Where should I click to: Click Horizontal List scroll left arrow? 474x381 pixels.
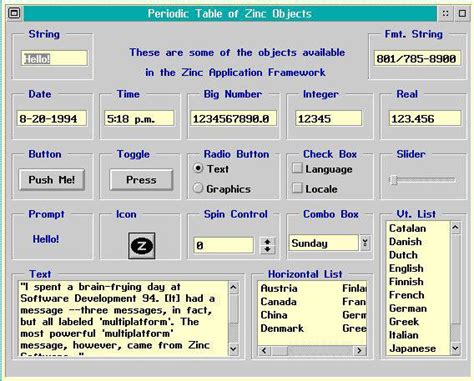click(264, 350)
